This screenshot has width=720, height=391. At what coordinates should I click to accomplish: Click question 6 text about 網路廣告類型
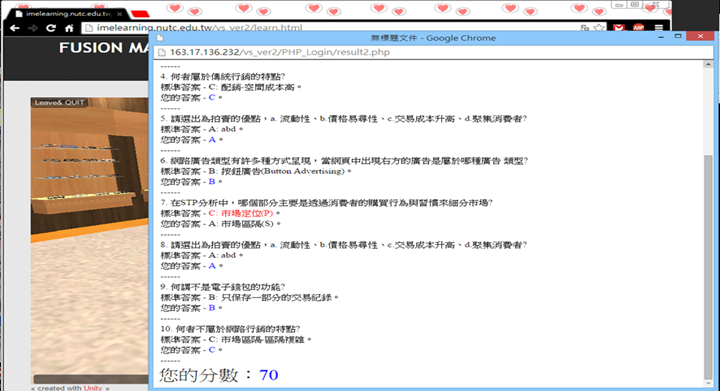[344, 161]
